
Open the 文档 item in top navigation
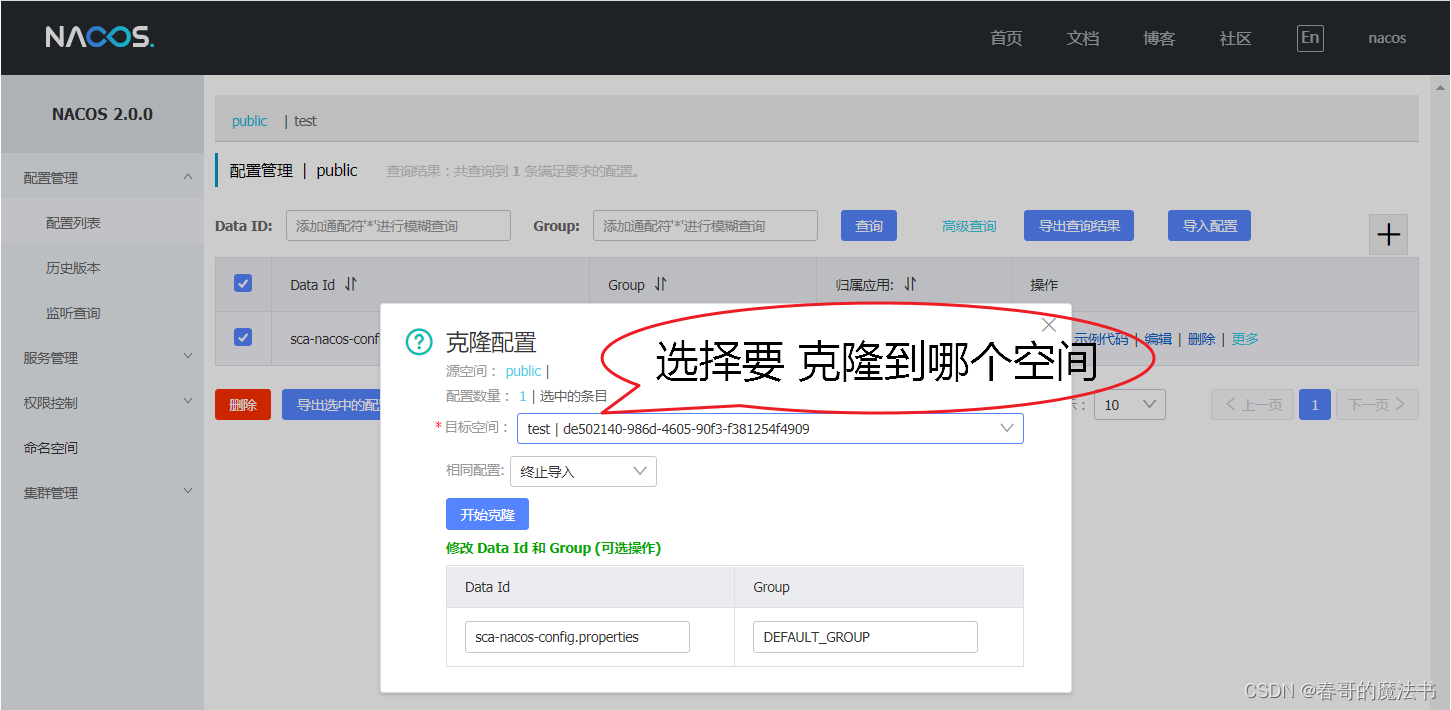1083,38
